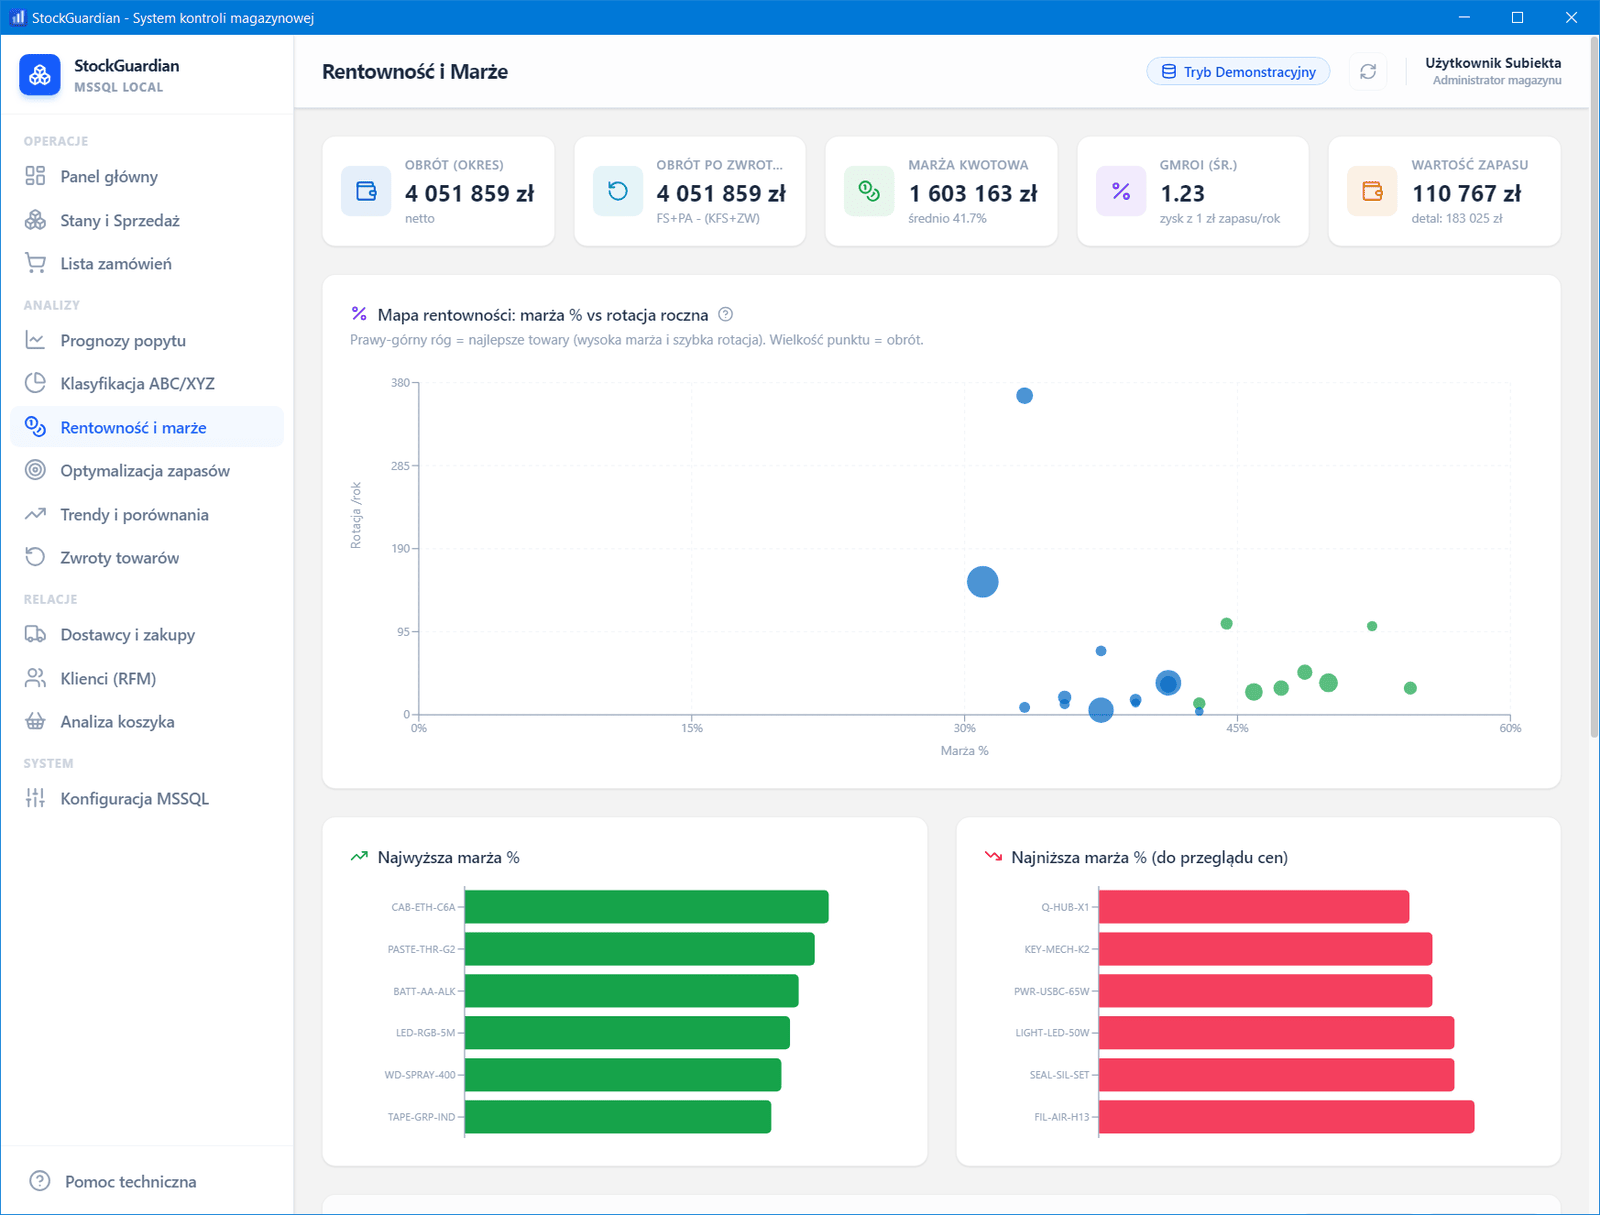Open Pomoc techniczna link
Viewport: 1600px width, 1215px height.
(130, 1181)
